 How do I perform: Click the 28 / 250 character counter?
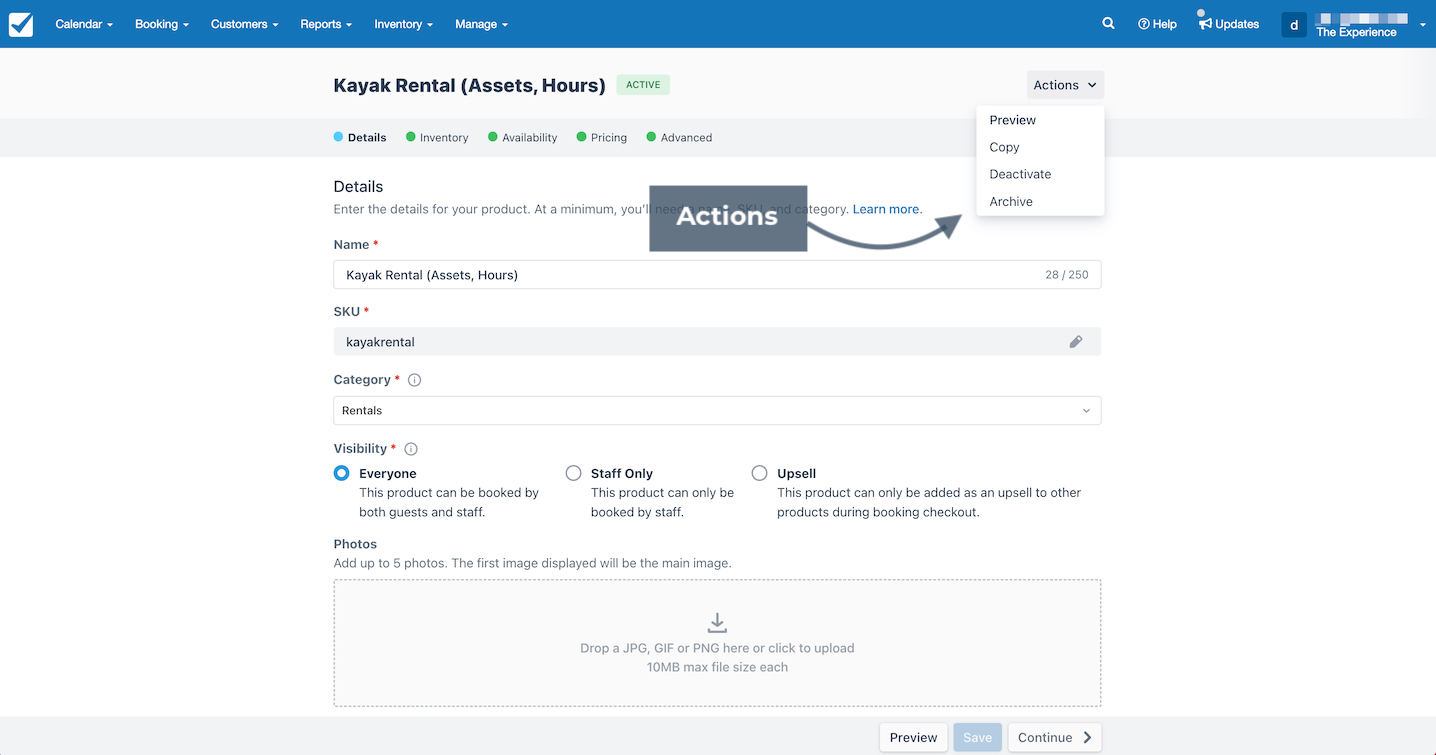1067,275
